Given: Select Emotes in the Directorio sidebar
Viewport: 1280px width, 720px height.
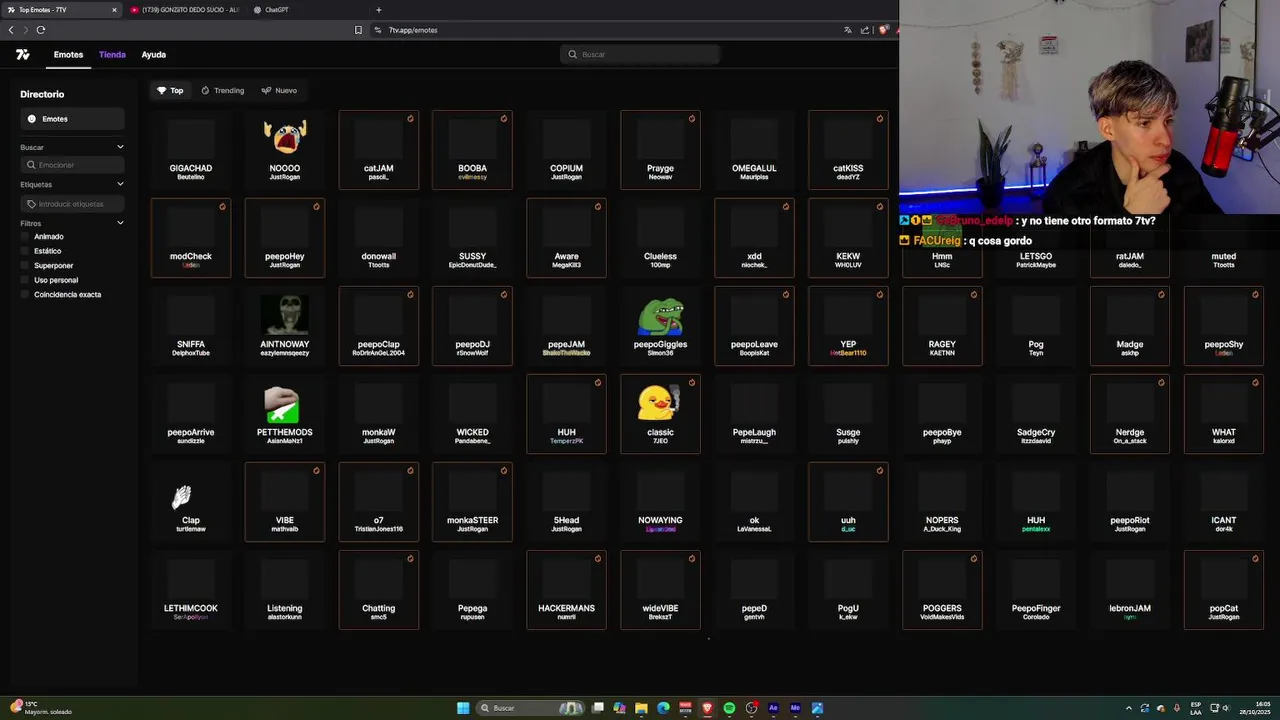Looking at the screenshot, I should pos(72,119).
